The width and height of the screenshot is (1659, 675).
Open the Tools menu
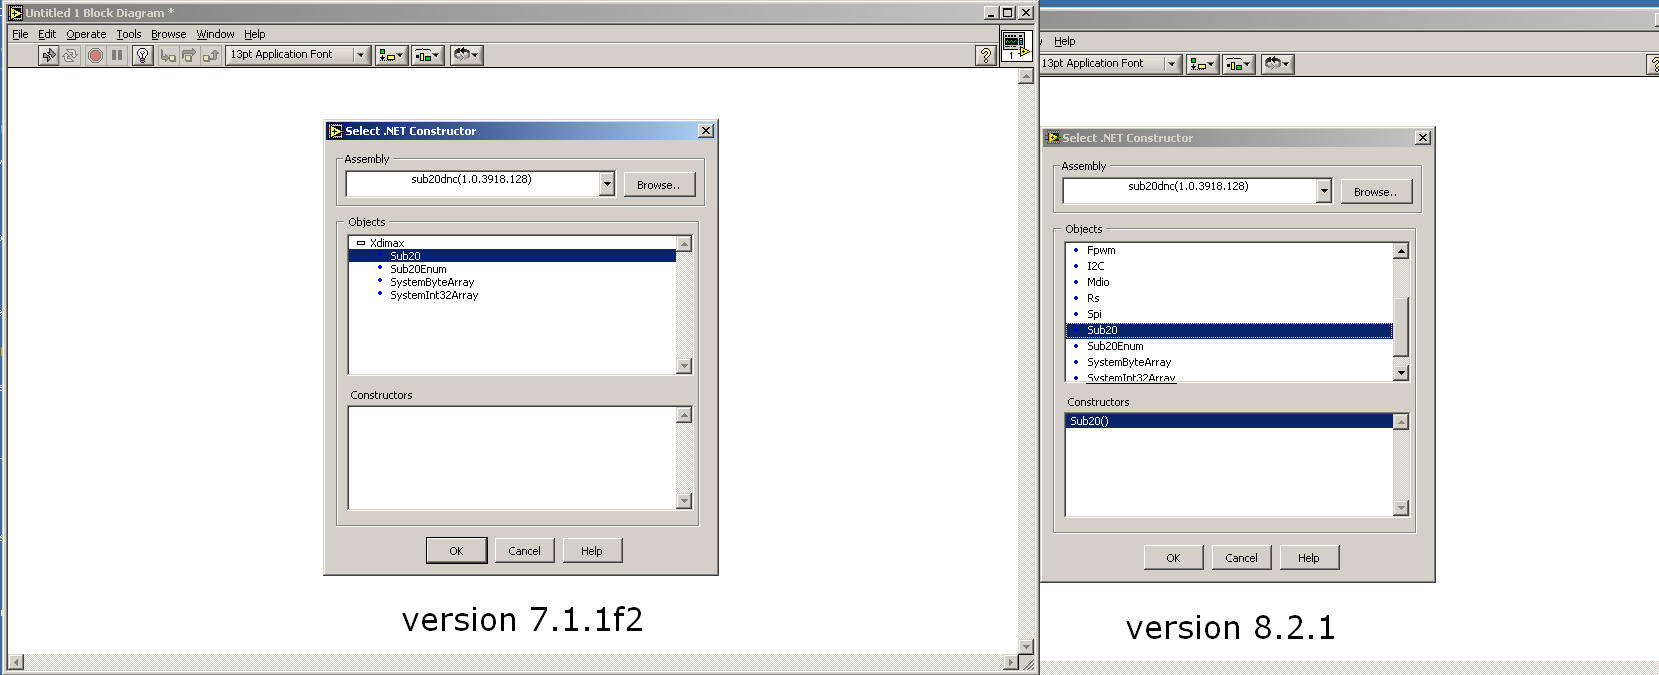click(128, 34)
